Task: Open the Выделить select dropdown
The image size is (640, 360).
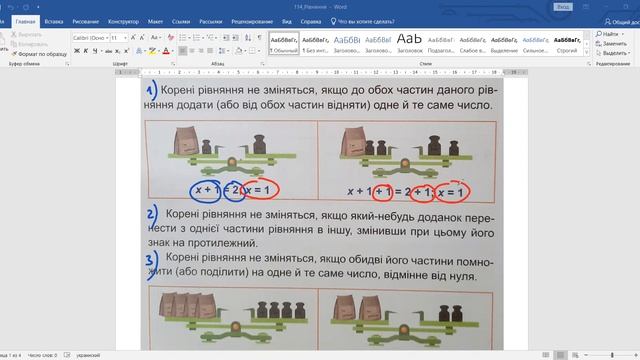Action: (613, 53)
